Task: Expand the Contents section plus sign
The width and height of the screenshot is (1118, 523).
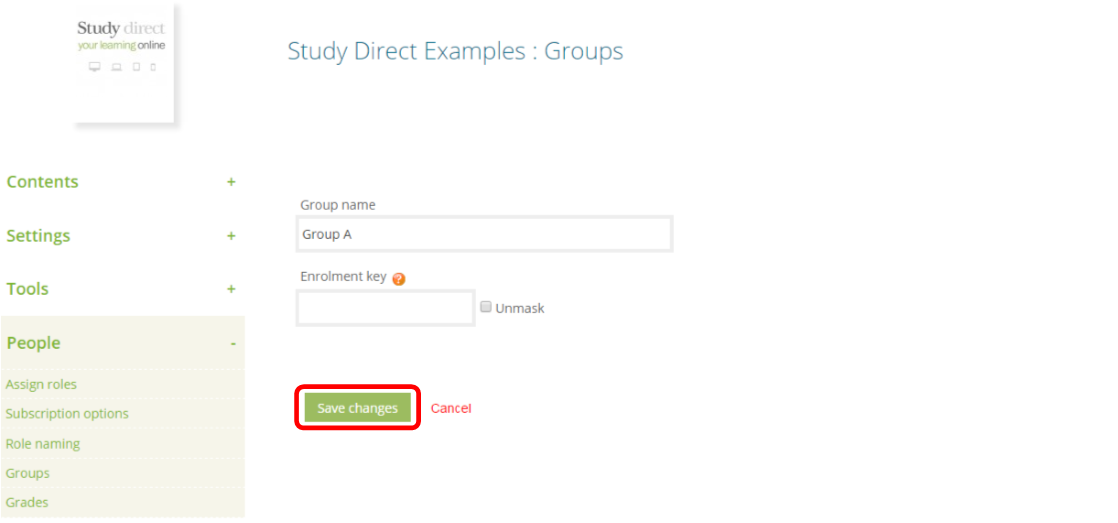Action: pos(231,182)
